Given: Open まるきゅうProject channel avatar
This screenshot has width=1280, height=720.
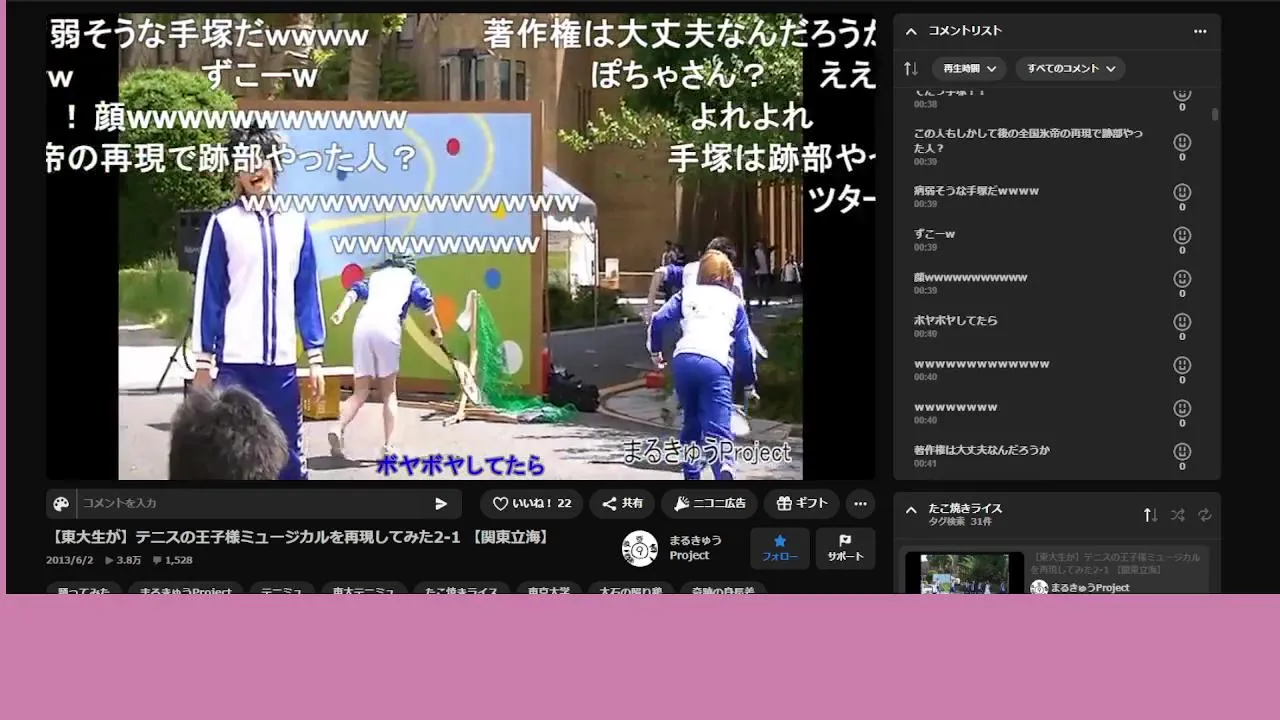Looking at the screenshot, I should tap(640, 548).
